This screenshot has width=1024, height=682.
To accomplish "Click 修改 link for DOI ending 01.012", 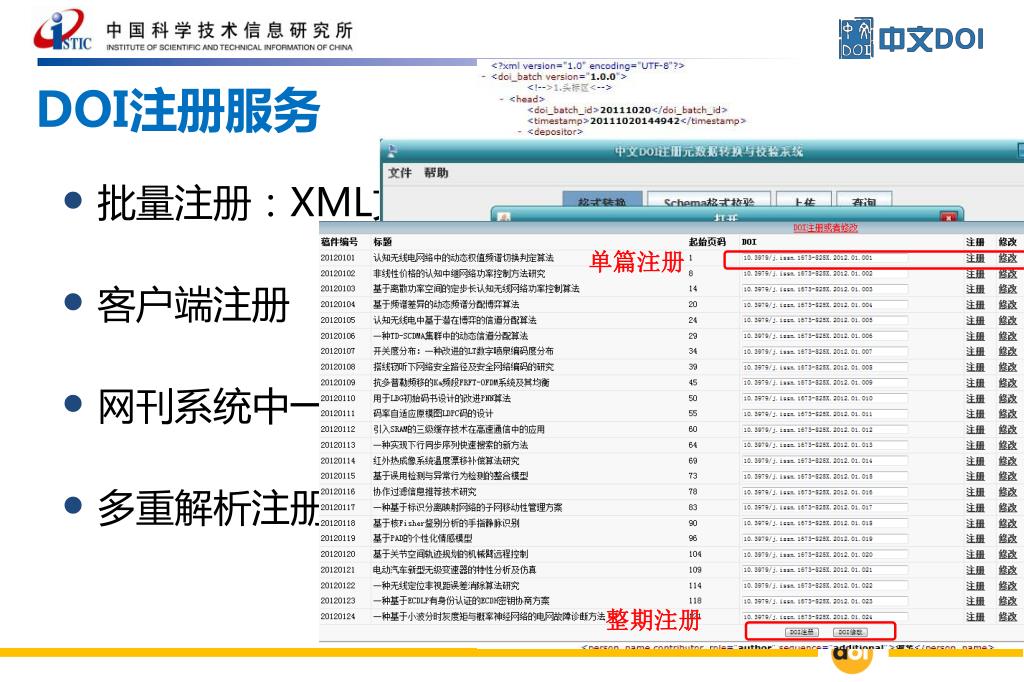I will pos(1008,430).
